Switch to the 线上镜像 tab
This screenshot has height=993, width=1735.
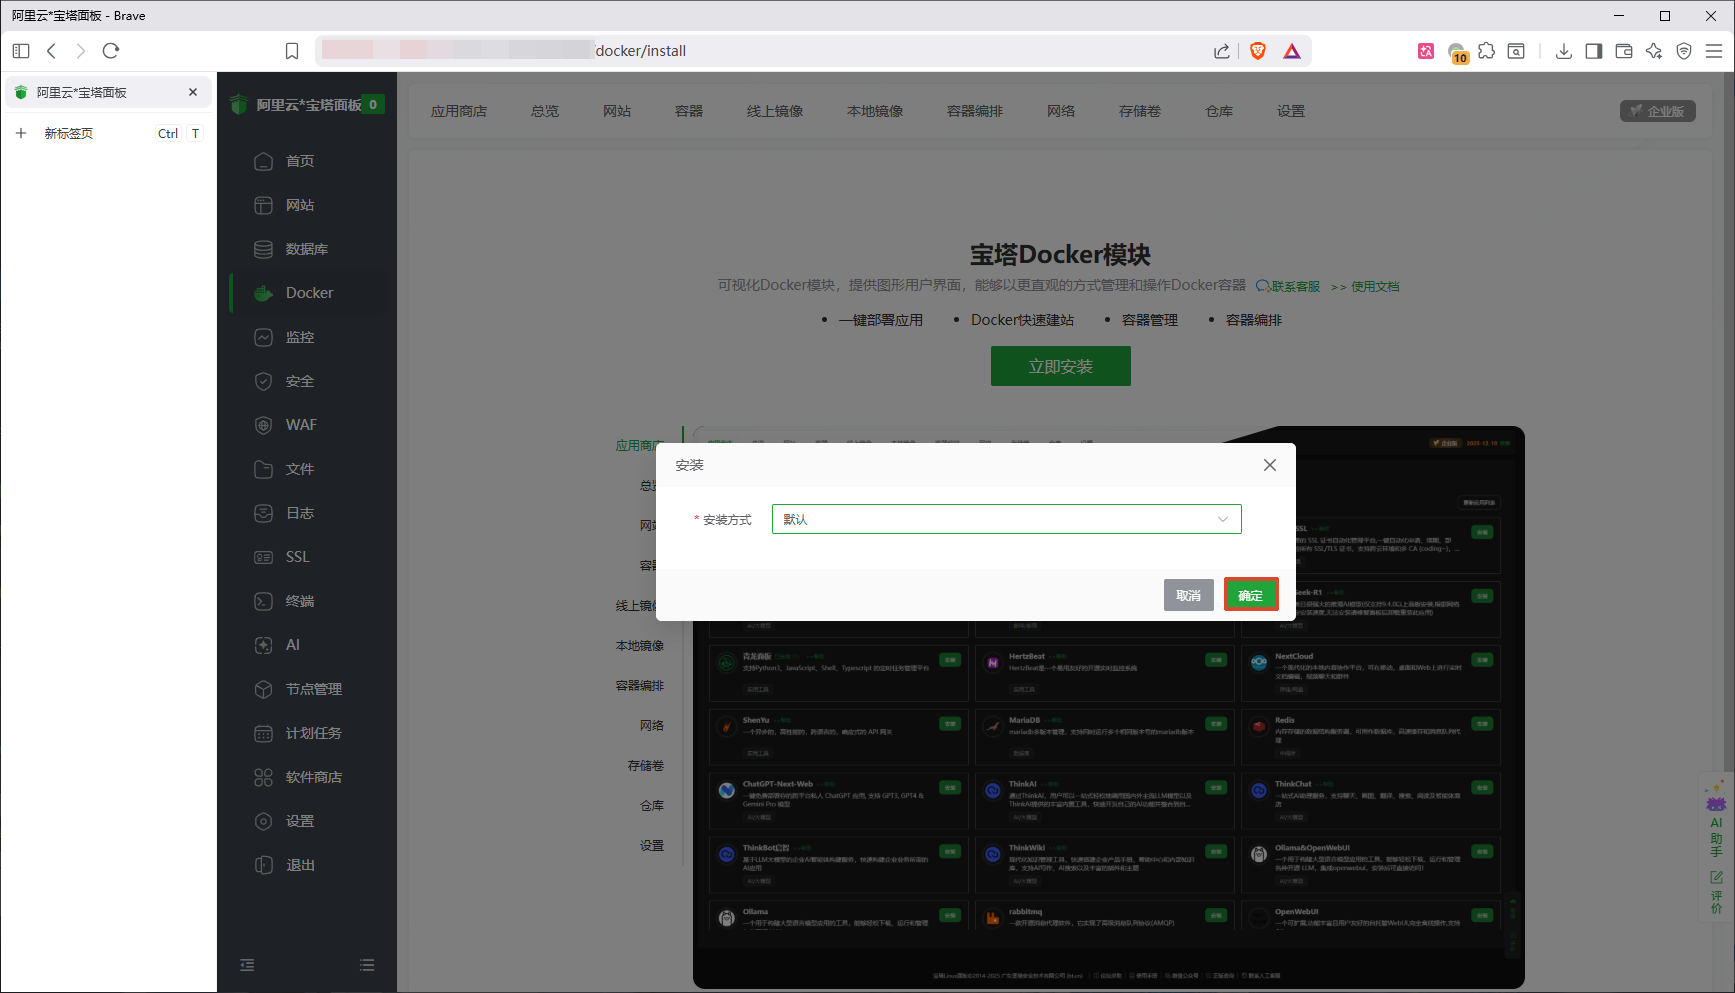[775, 111]
